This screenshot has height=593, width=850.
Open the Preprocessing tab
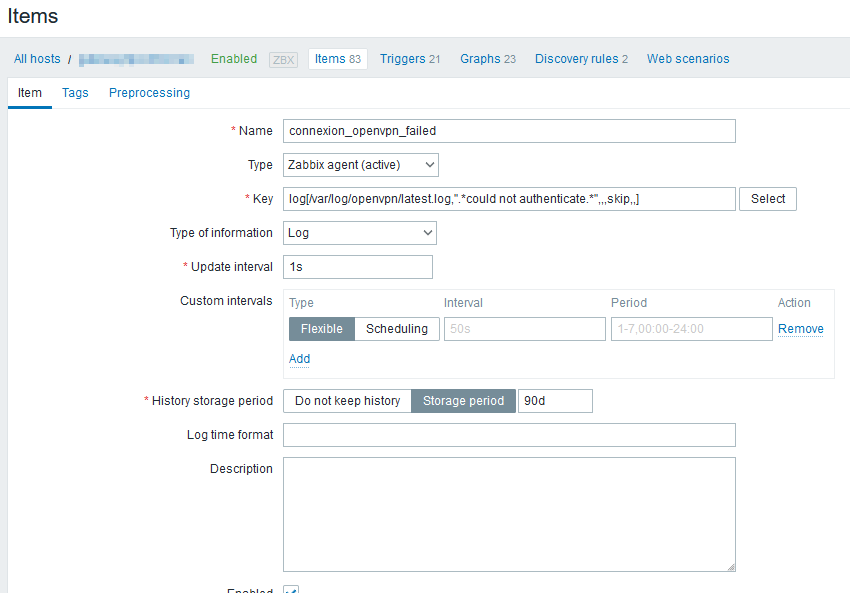pyautogui.click(x=149, y=93)
